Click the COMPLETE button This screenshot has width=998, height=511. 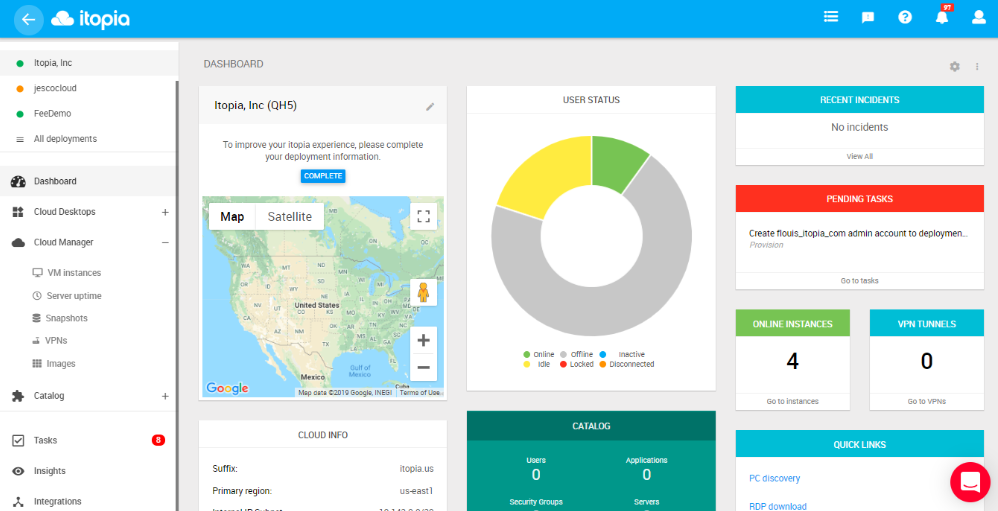(323, 176)
